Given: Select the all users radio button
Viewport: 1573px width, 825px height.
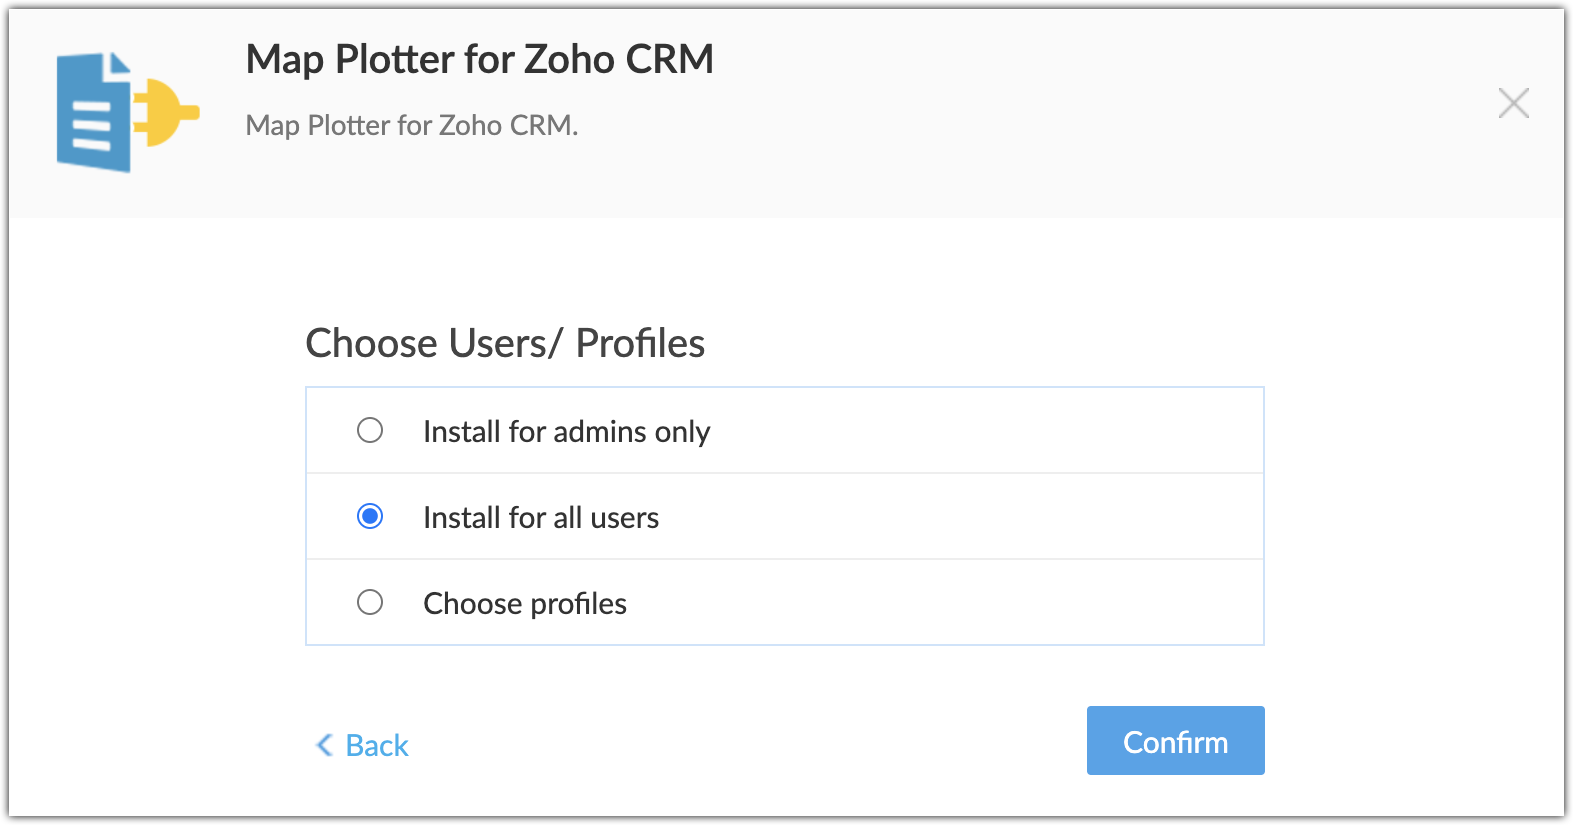Looking at the screenshot, I should coord(370,516).
